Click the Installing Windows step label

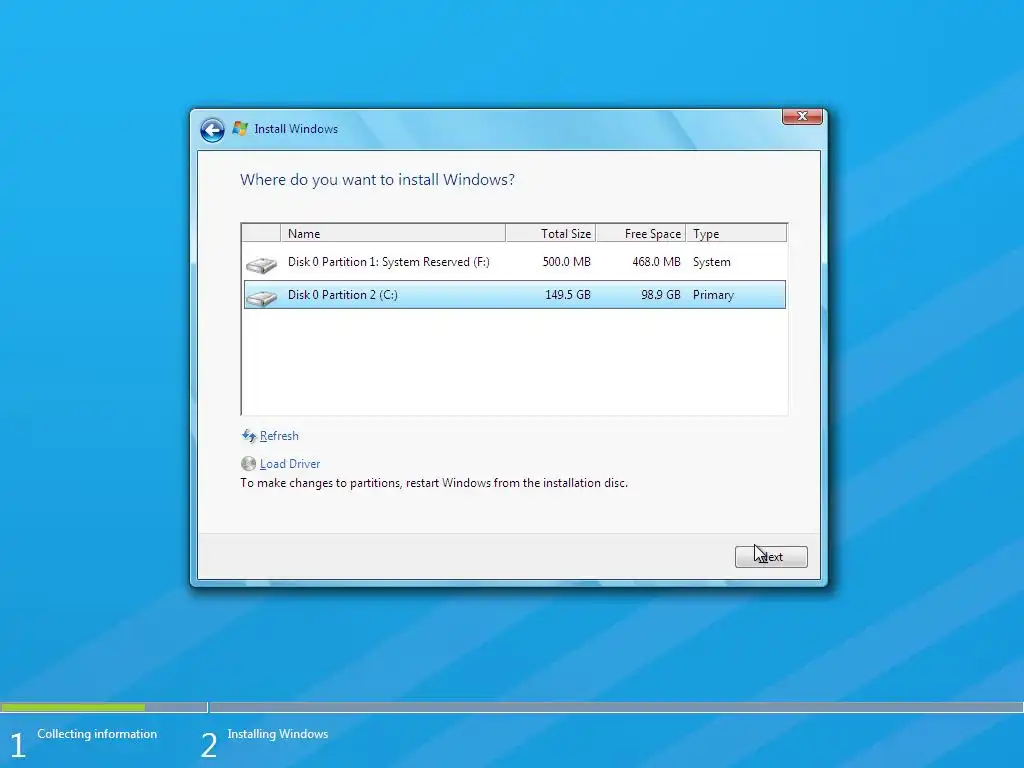pos(278,734)
